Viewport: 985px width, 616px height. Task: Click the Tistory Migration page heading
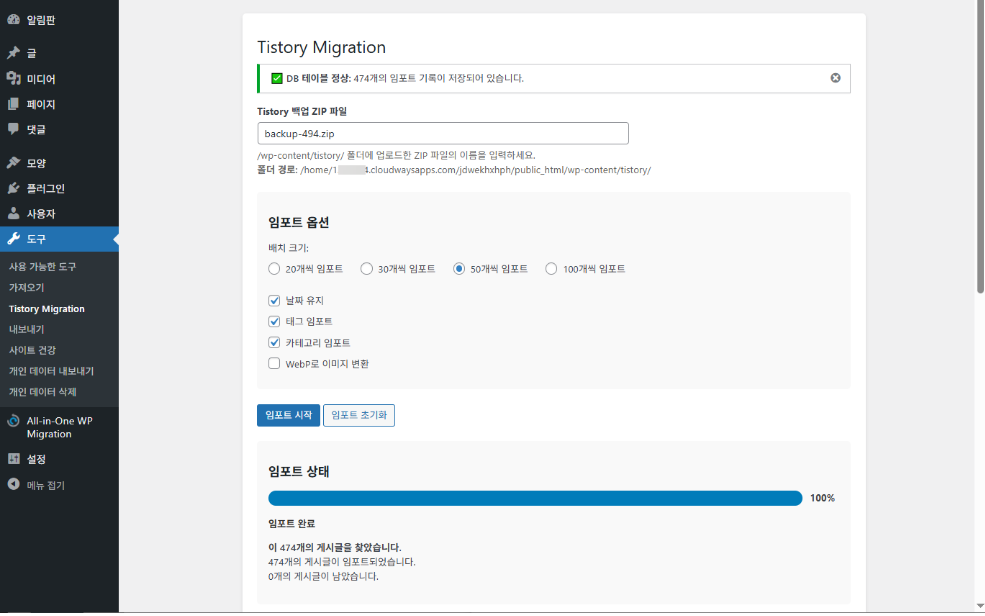321,47
